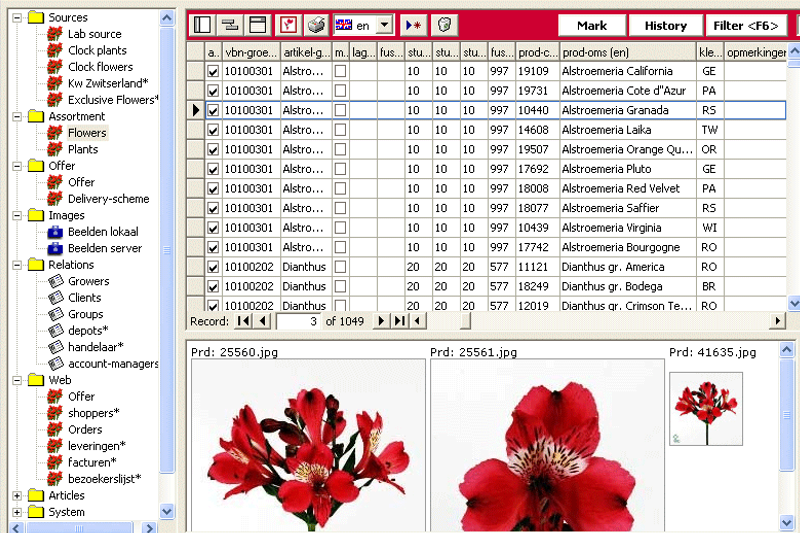Viewport: 800px width, 533px height.
Task: Select the 41635.jpg small flower thumbnail
Action: [706, 408]
